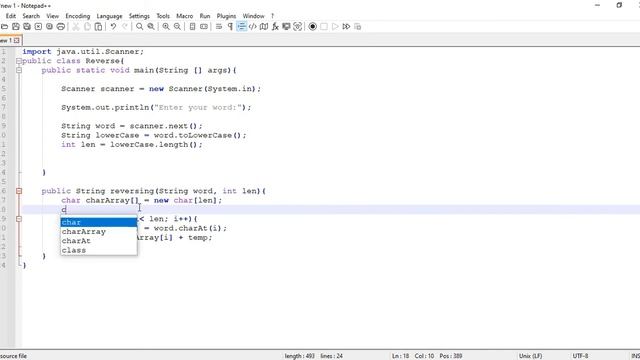Click the Close document toolbar icon
Screen dimensions: 640x360
[x=38, y=27]
